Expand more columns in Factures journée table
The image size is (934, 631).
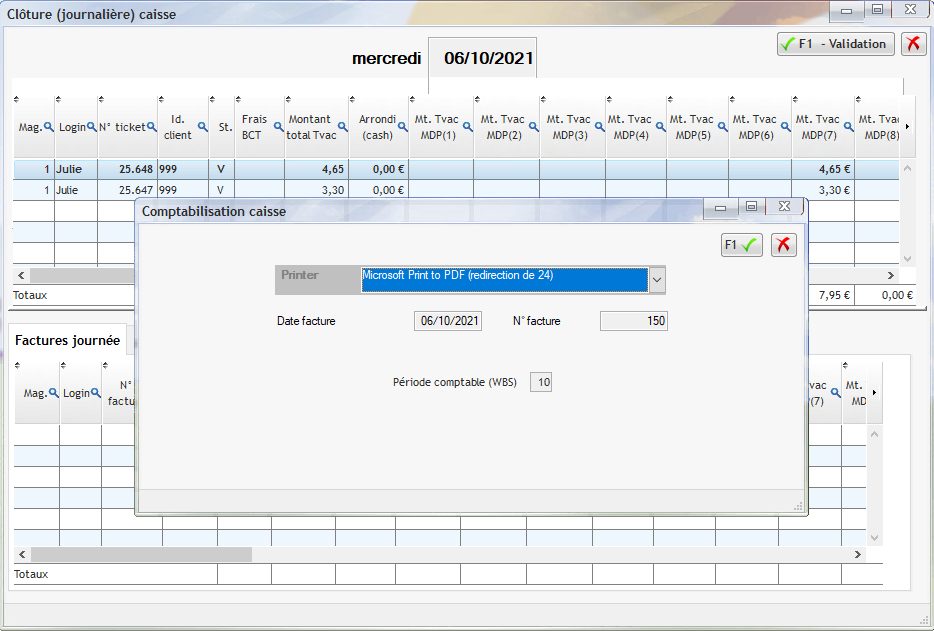875,393
